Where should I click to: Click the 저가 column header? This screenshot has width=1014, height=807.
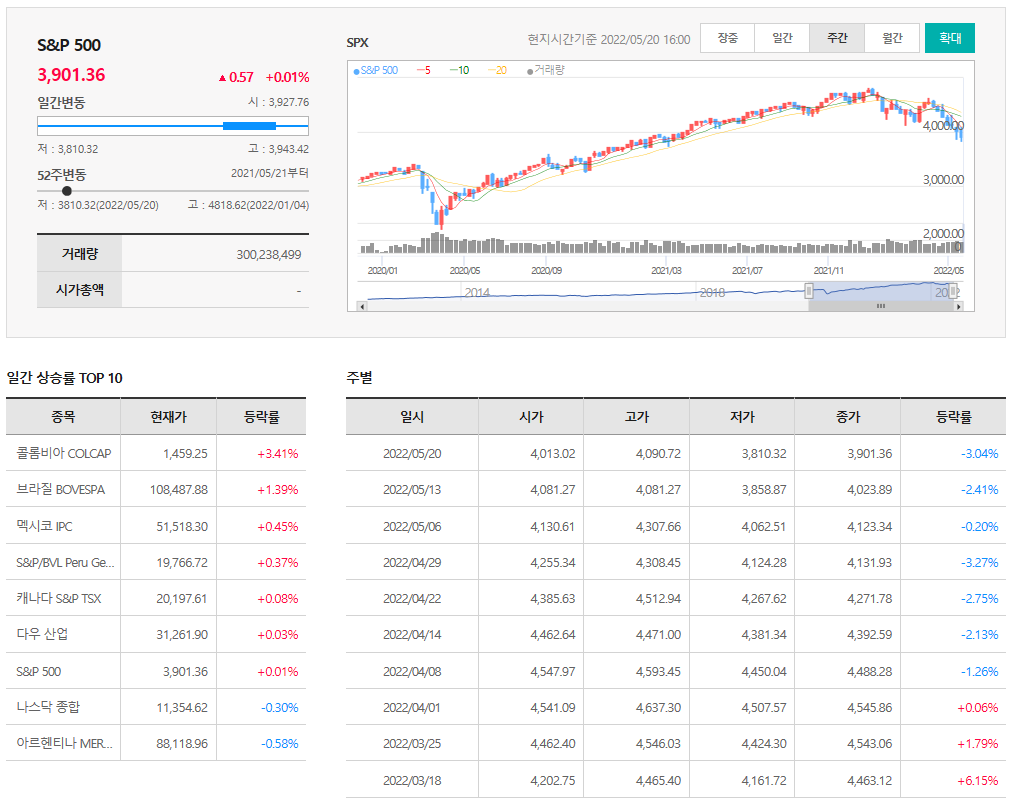pyautogui.click(x=742, y=417)
